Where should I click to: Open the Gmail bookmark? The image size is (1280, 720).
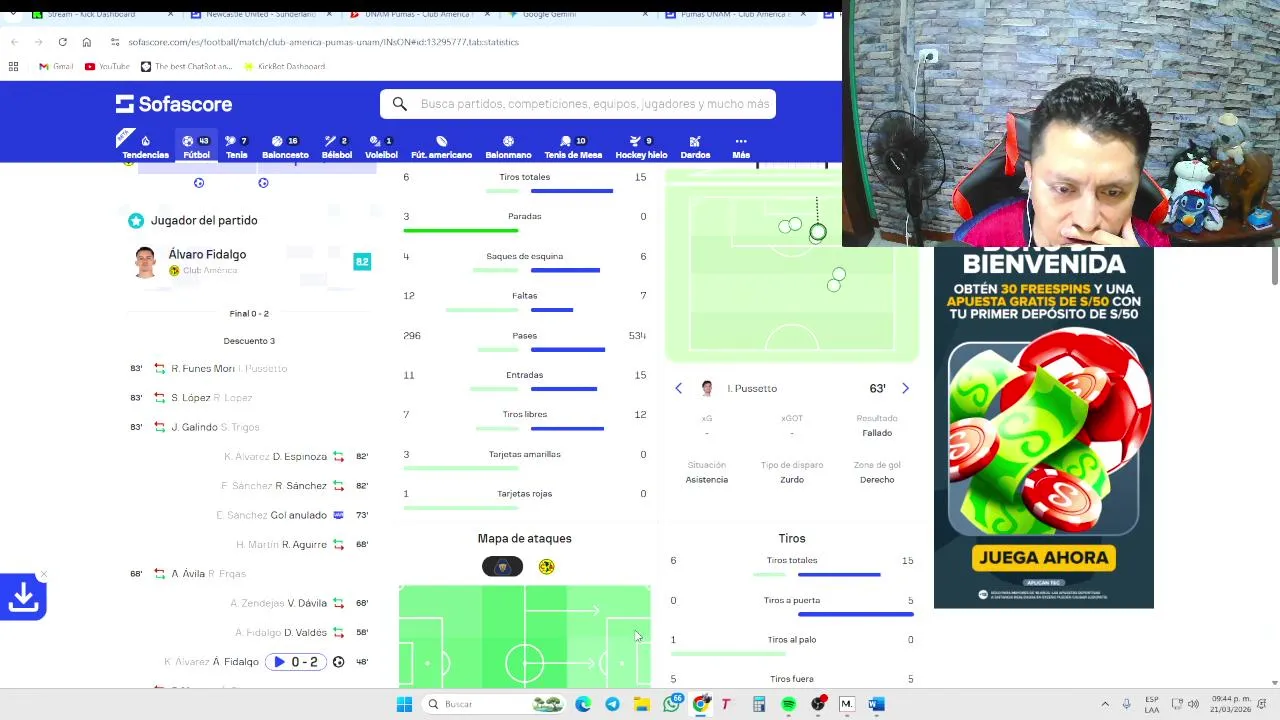click(56, 66)
